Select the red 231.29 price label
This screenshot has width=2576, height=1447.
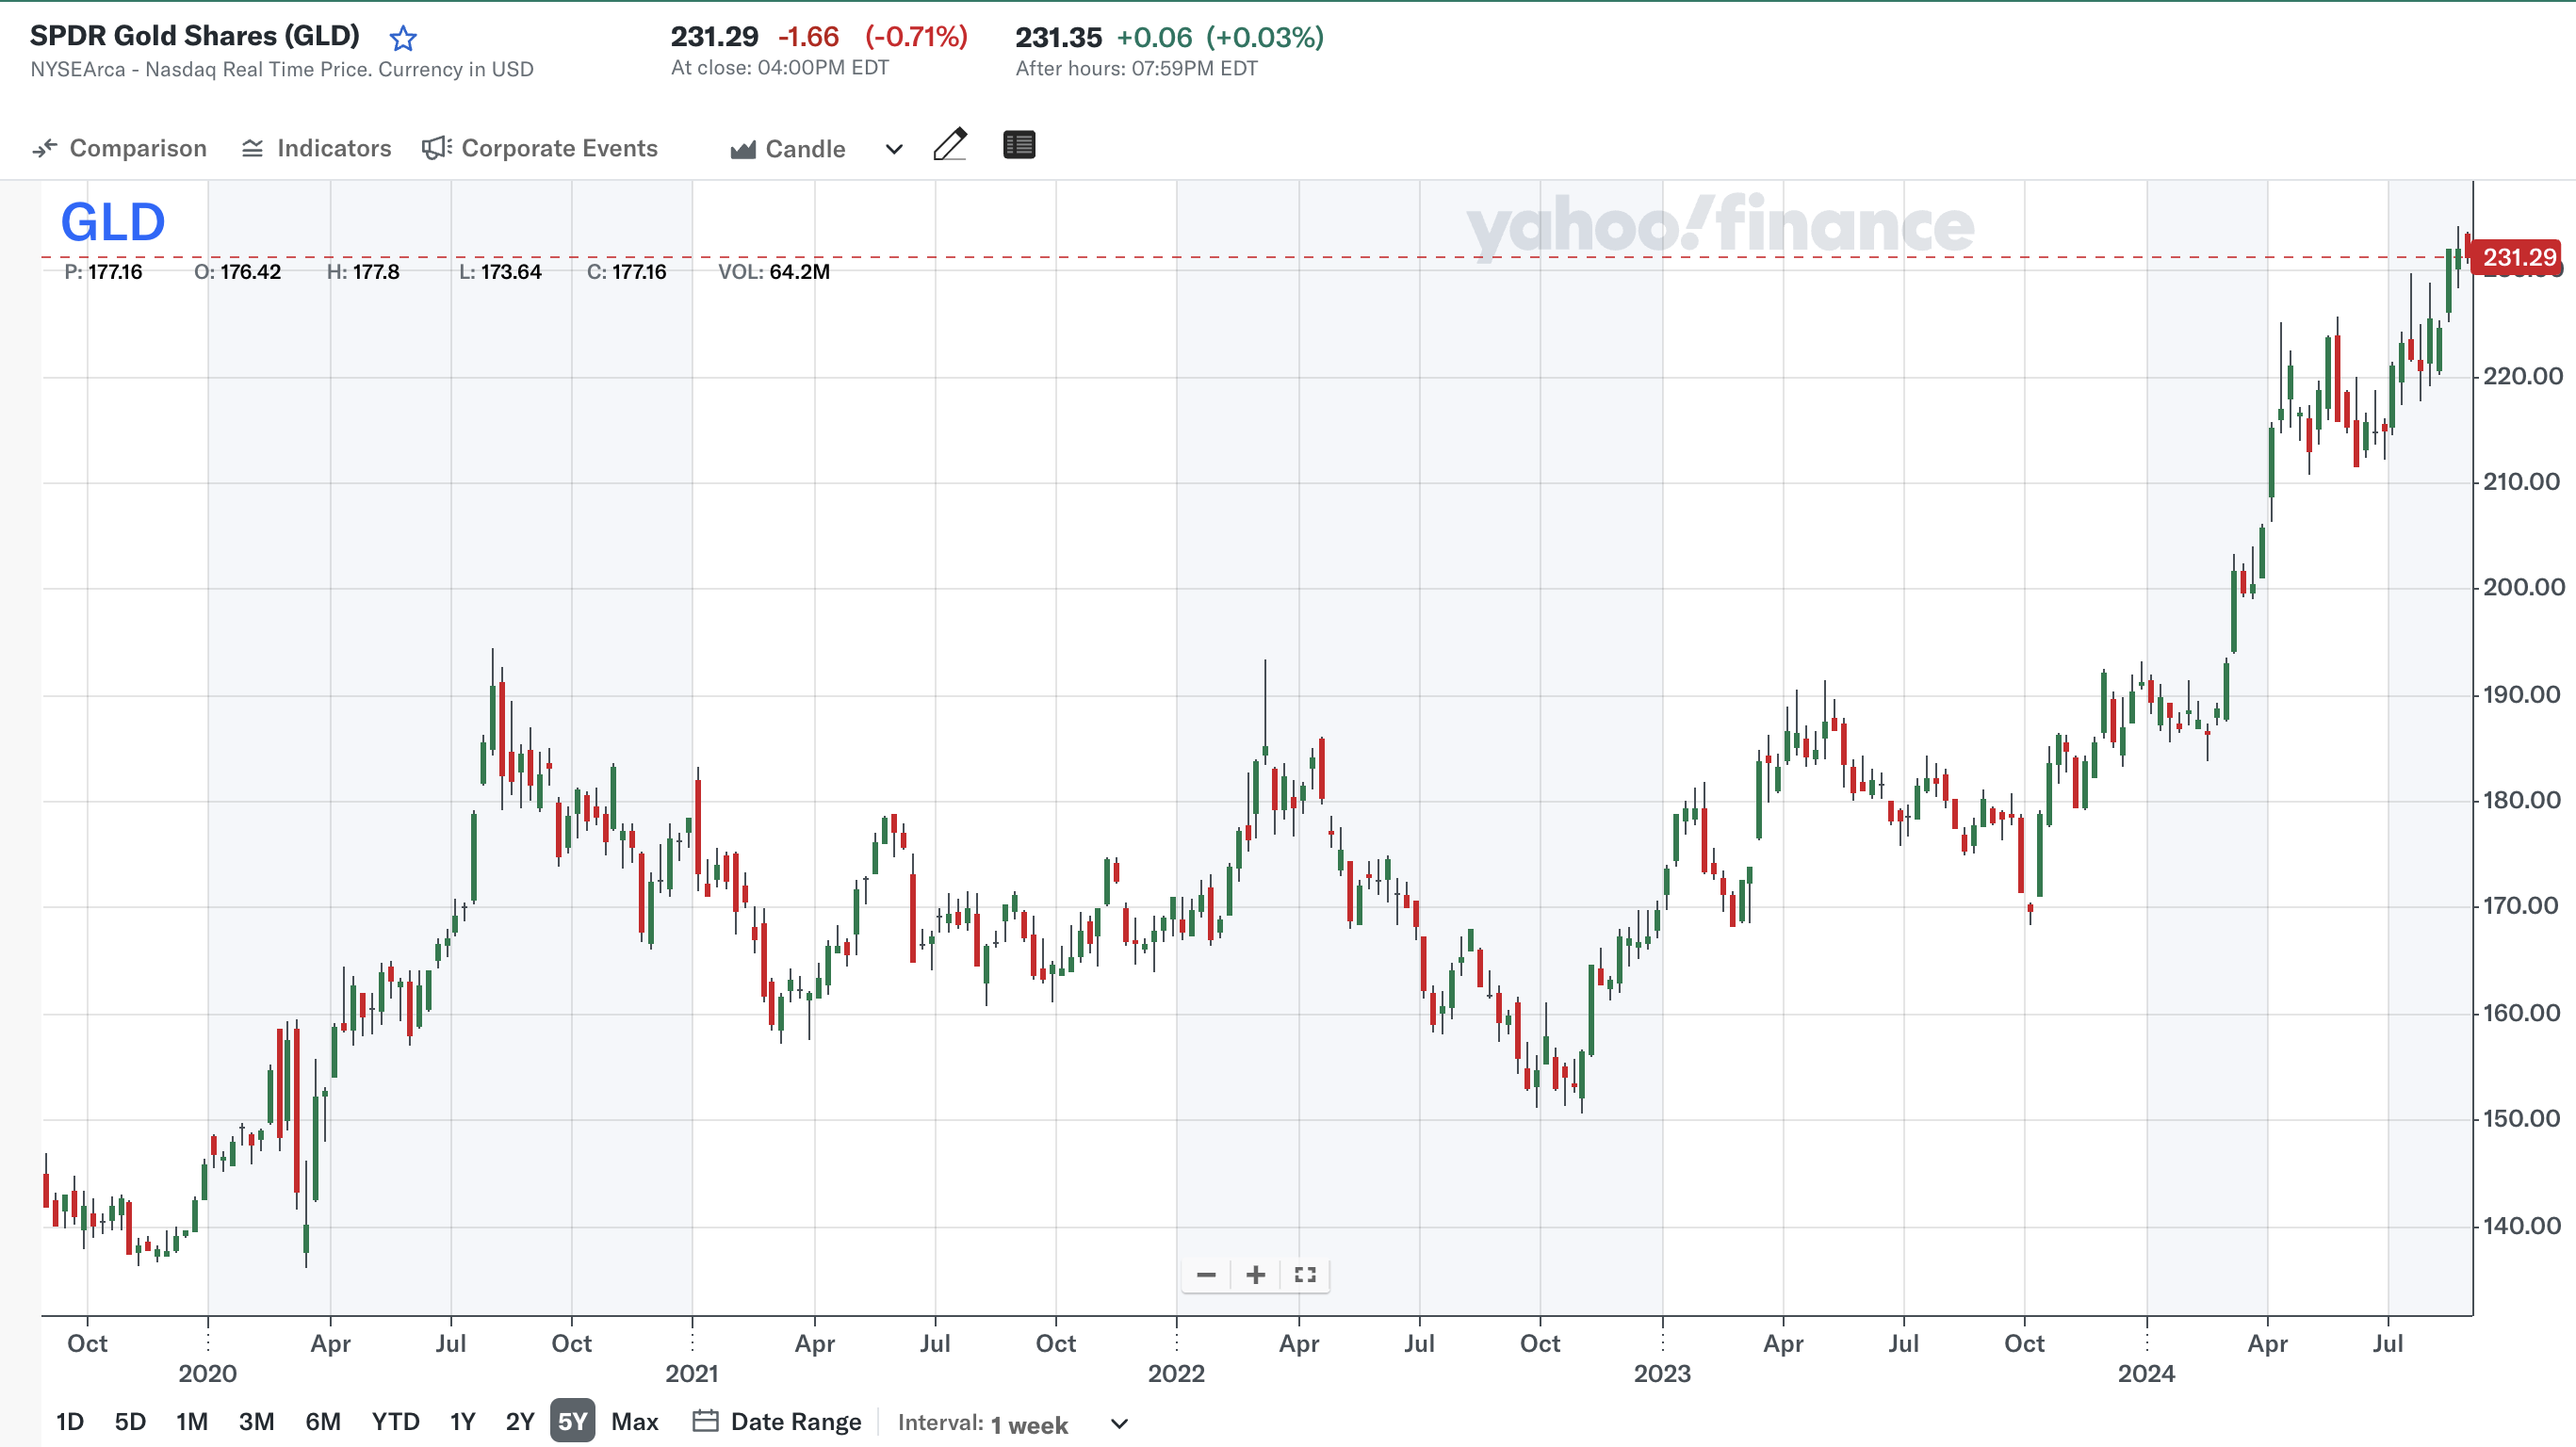click(2519, 257)
